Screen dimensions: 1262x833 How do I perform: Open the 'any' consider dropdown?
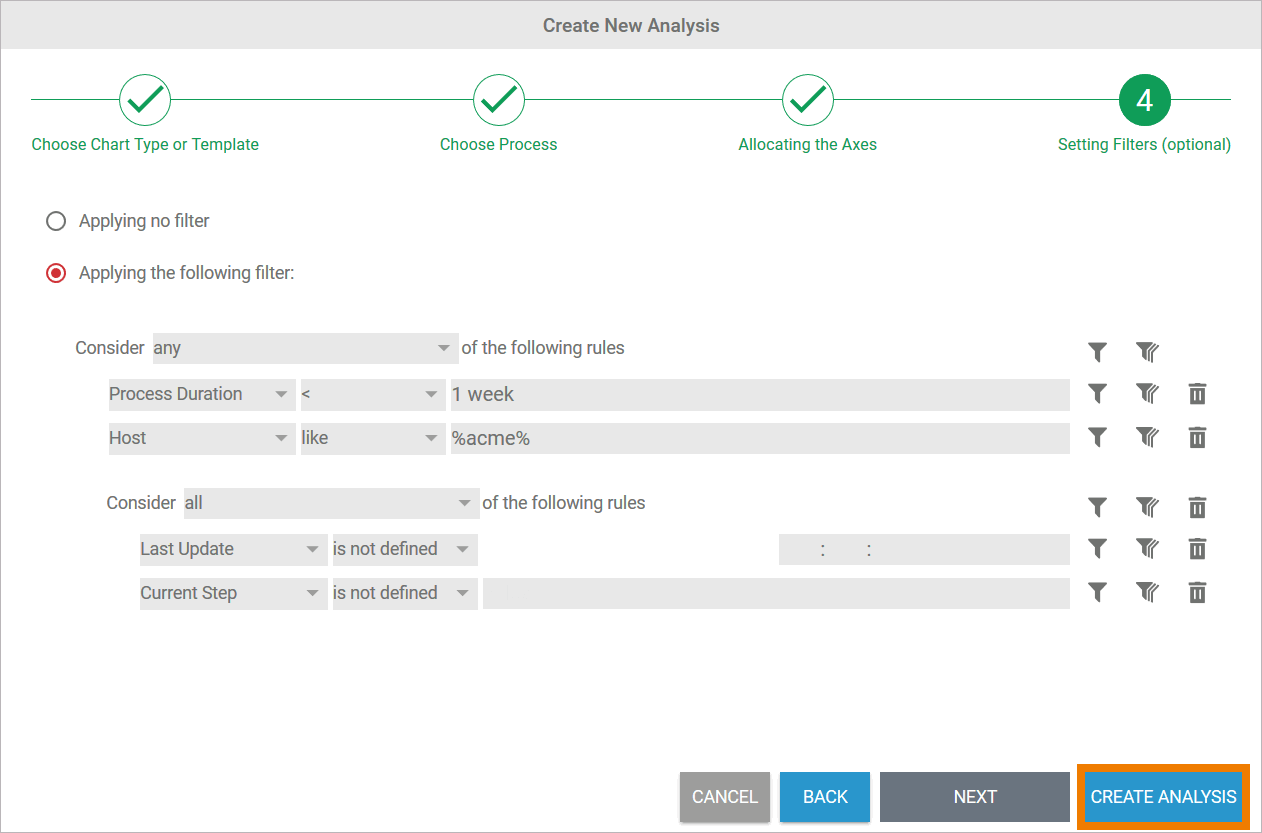coord(304,348)
